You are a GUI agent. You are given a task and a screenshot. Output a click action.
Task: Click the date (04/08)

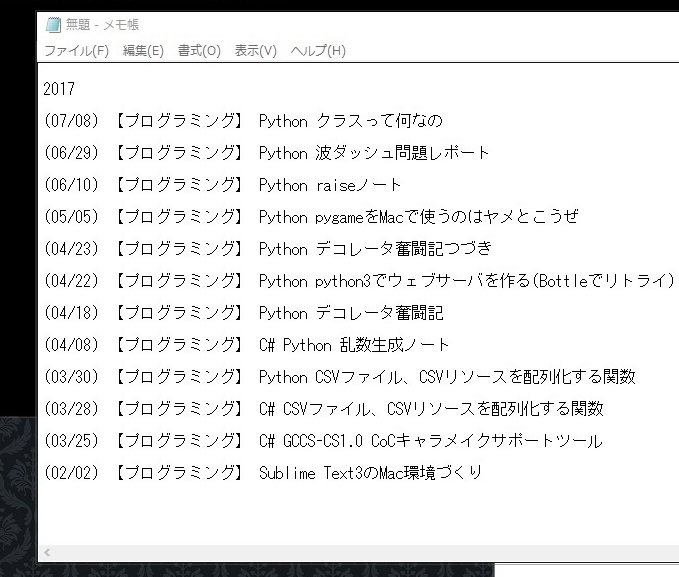[x=71, y=345]
